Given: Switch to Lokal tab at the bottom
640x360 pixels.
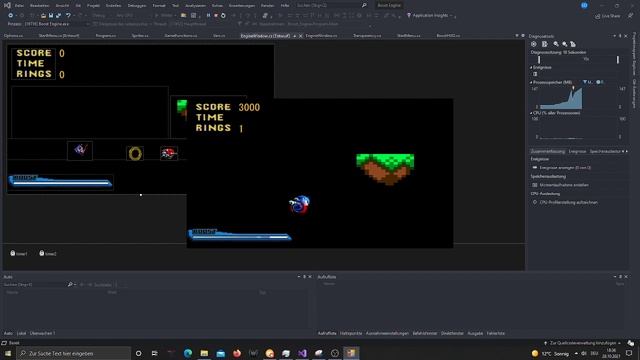Looking at the screenshot, I should [21, 333].
